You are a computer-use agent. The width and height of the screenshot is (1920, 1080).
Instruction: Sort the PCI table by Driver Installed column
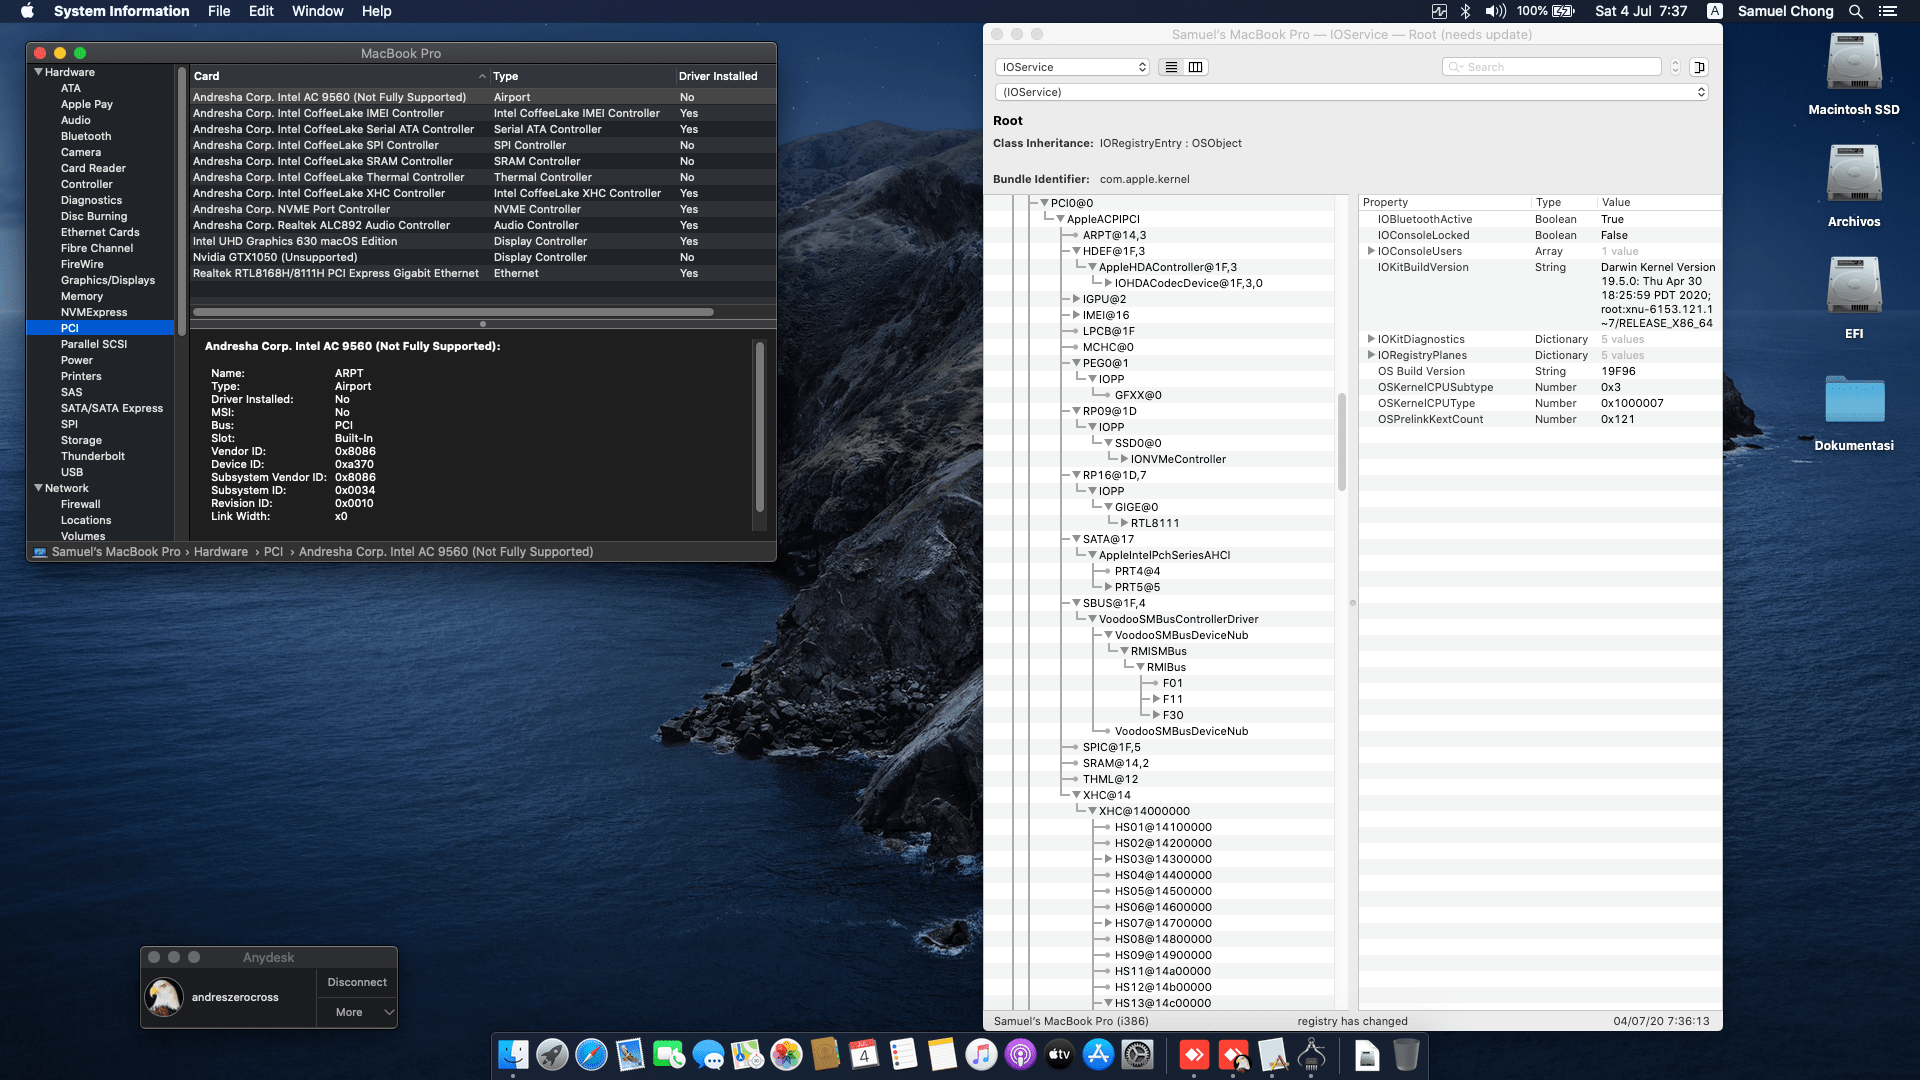pyautogui.click(x=725, y=76)
